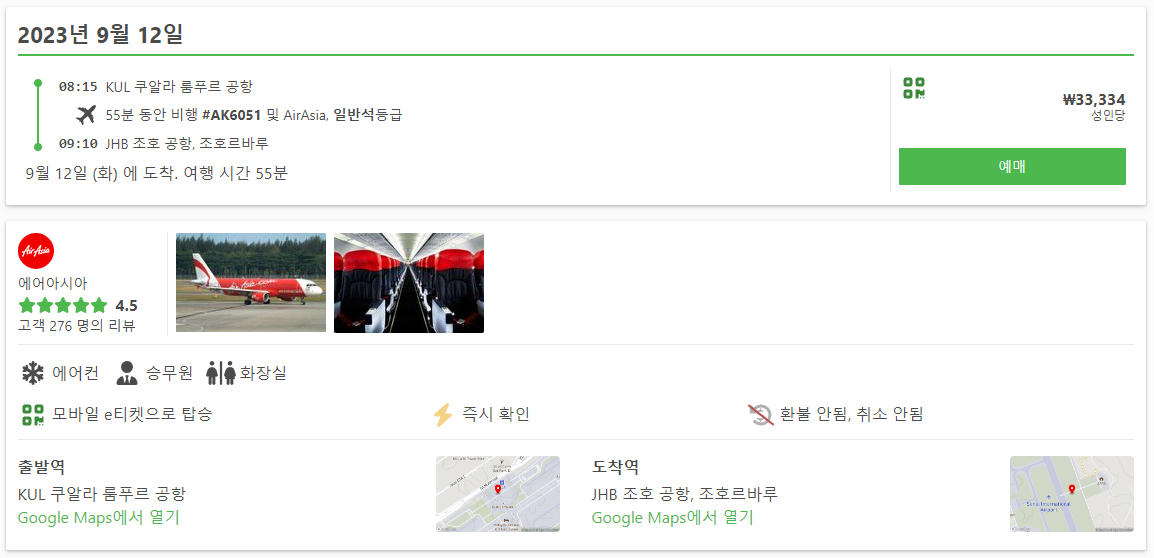Screen dimensions: 1154x558
Task: Open Google Maps link for KUL departure
Action: coord(99,518)
